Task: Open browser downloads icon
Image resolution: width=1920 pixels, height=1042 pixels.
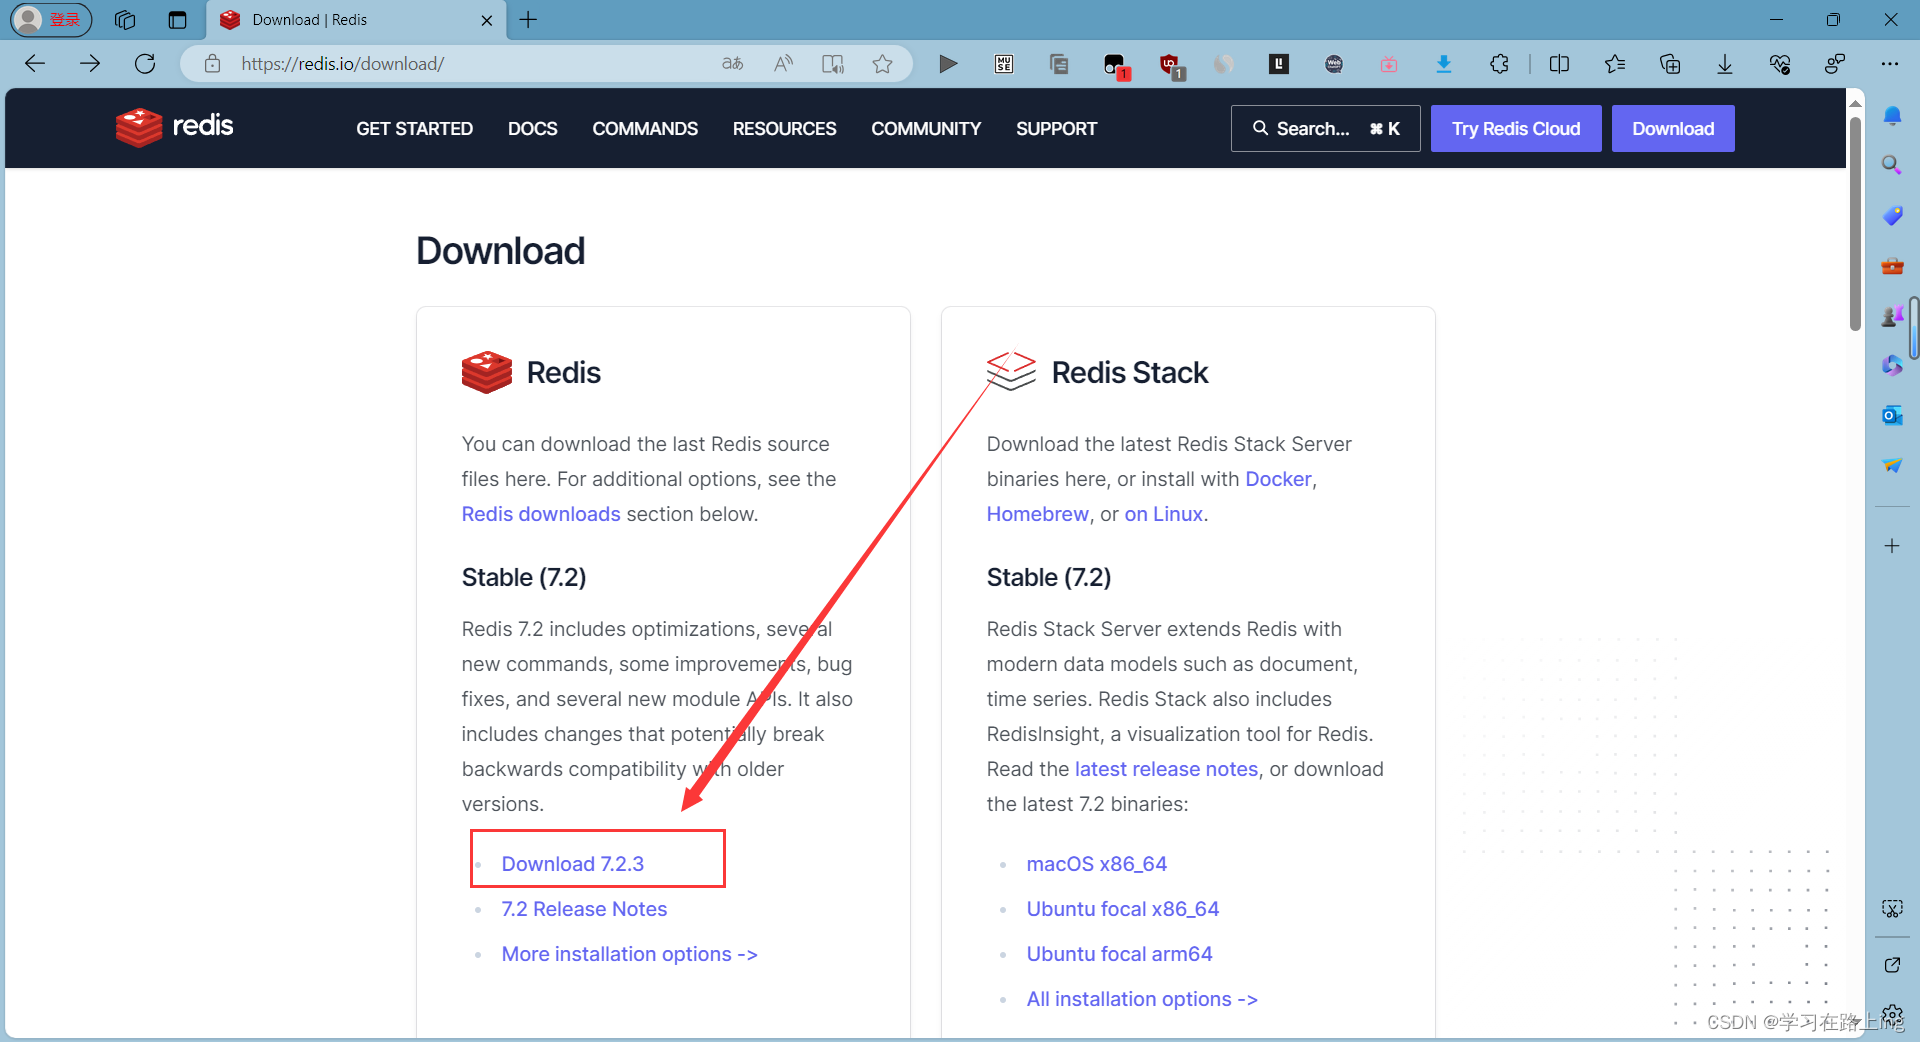Action: click(x=1725, y=64)
